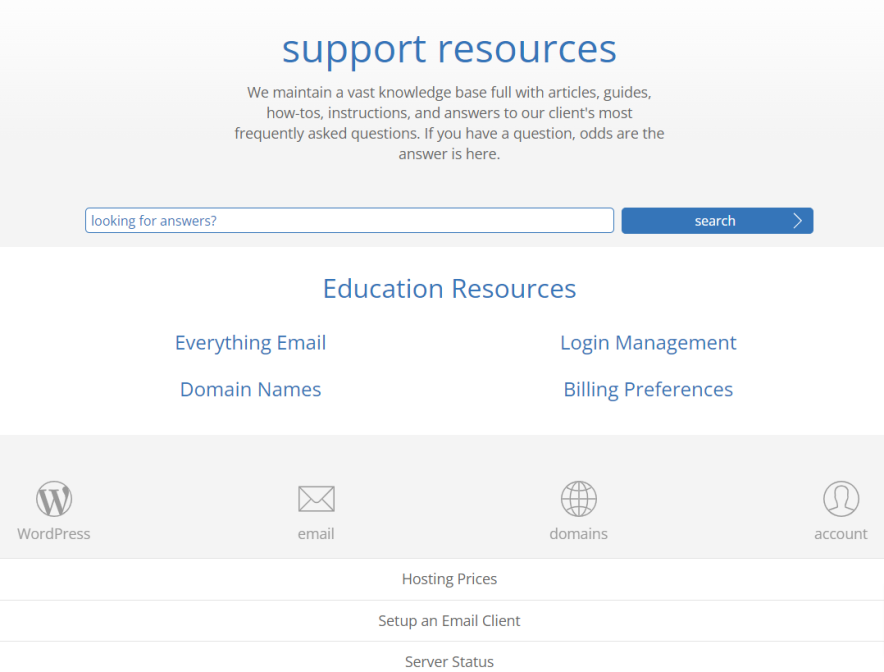Click the knowledge base description paragraph

pos(449,123)
